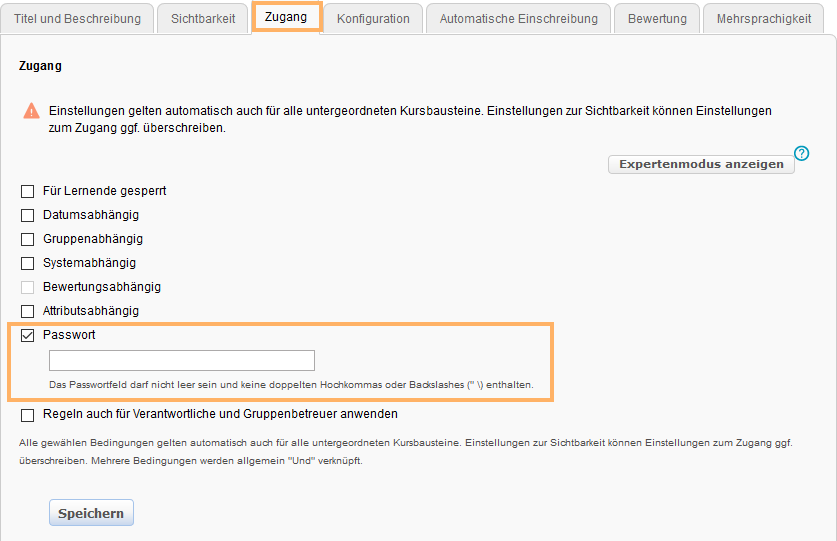This screenshot has height=541, width=837.
Task: Open the Sichtbarkeit tab
Action: (x=203, y=19)
